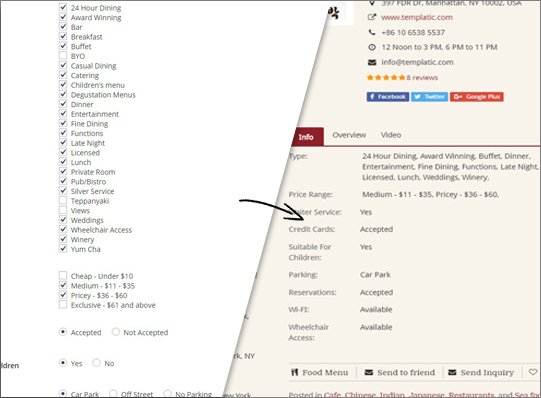Switch to the Overview tab
Viewport: 541px width, 398px height.
click(x=349, y=135)
